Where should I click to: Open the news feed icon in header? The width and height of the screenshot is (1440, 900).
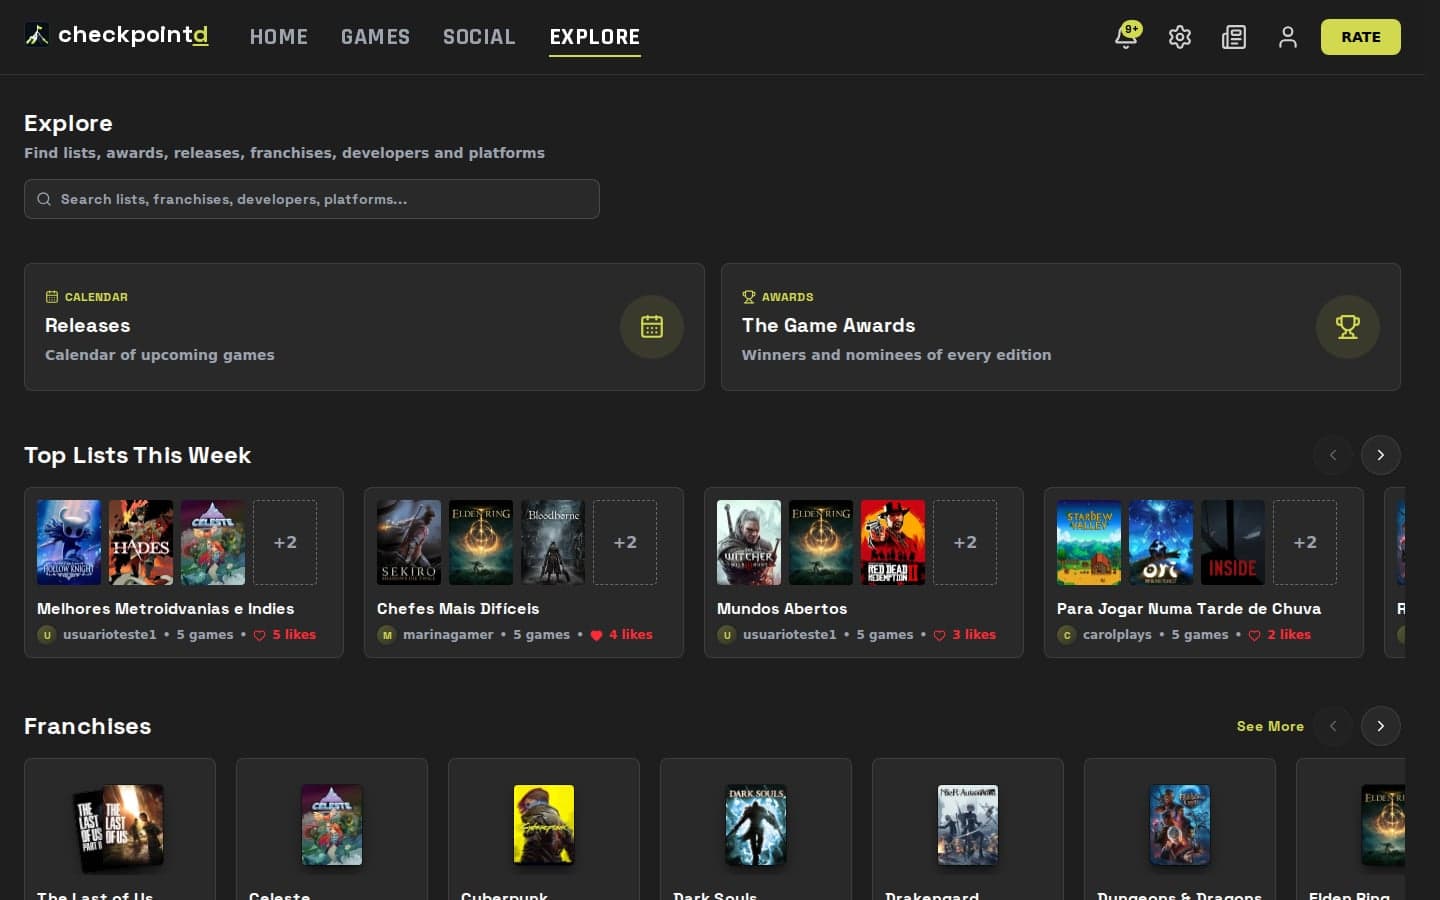(x=1234, y=37)
